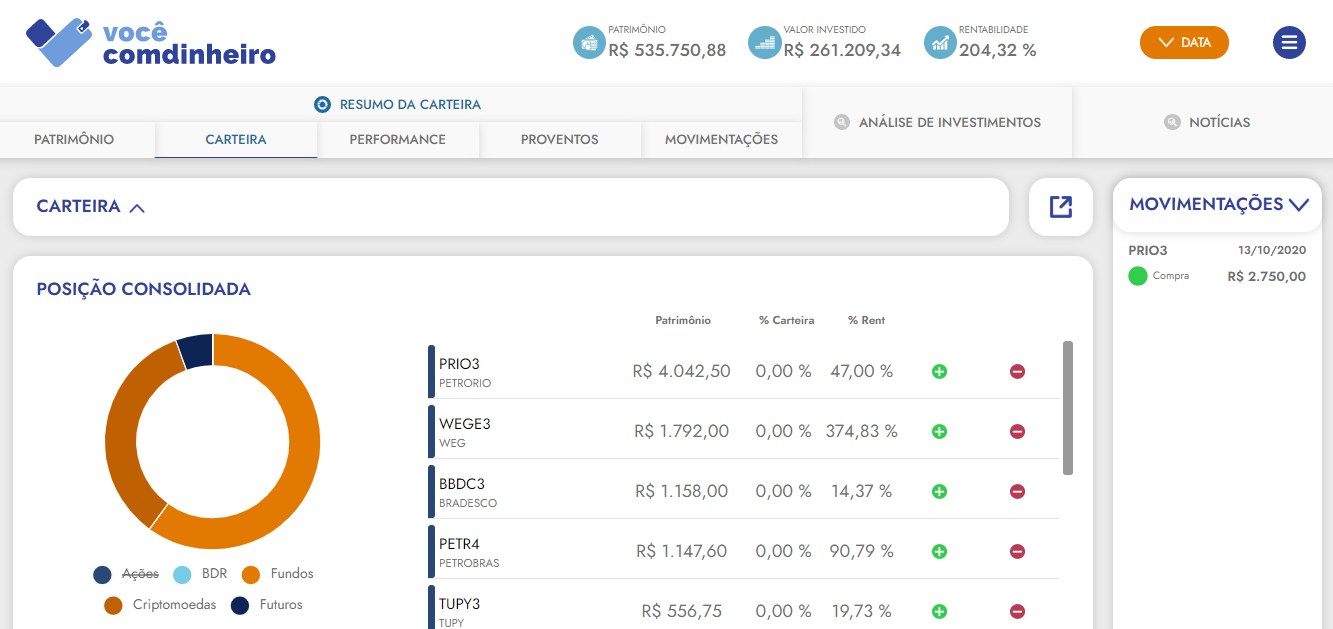
Task: Click the external link export icon
Action: pos(1060,207)
